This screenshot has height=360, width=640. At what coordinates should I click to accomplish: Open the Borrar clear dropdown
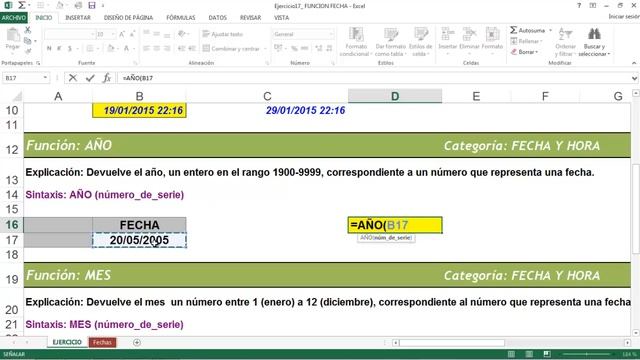click(537, 52)
